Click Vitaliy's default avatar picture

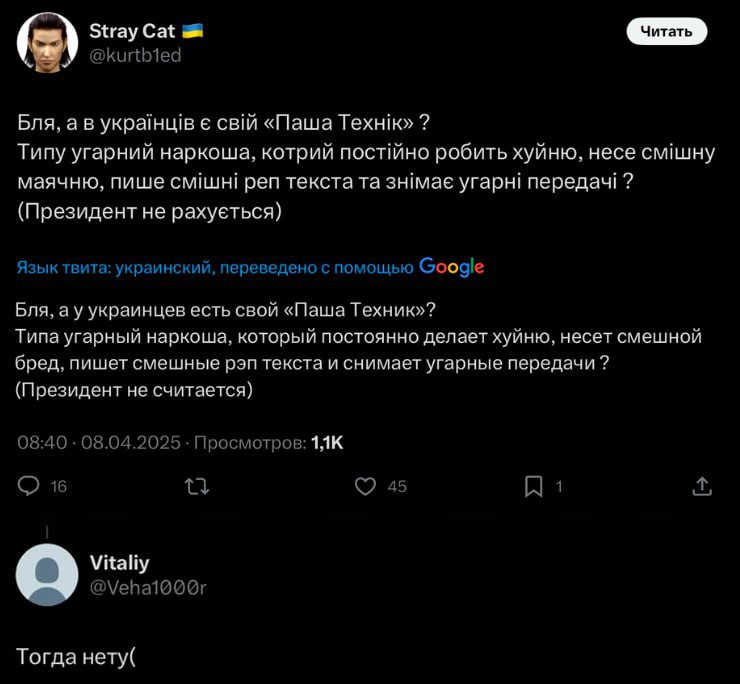pyautogui.click(x=47, y=575)
